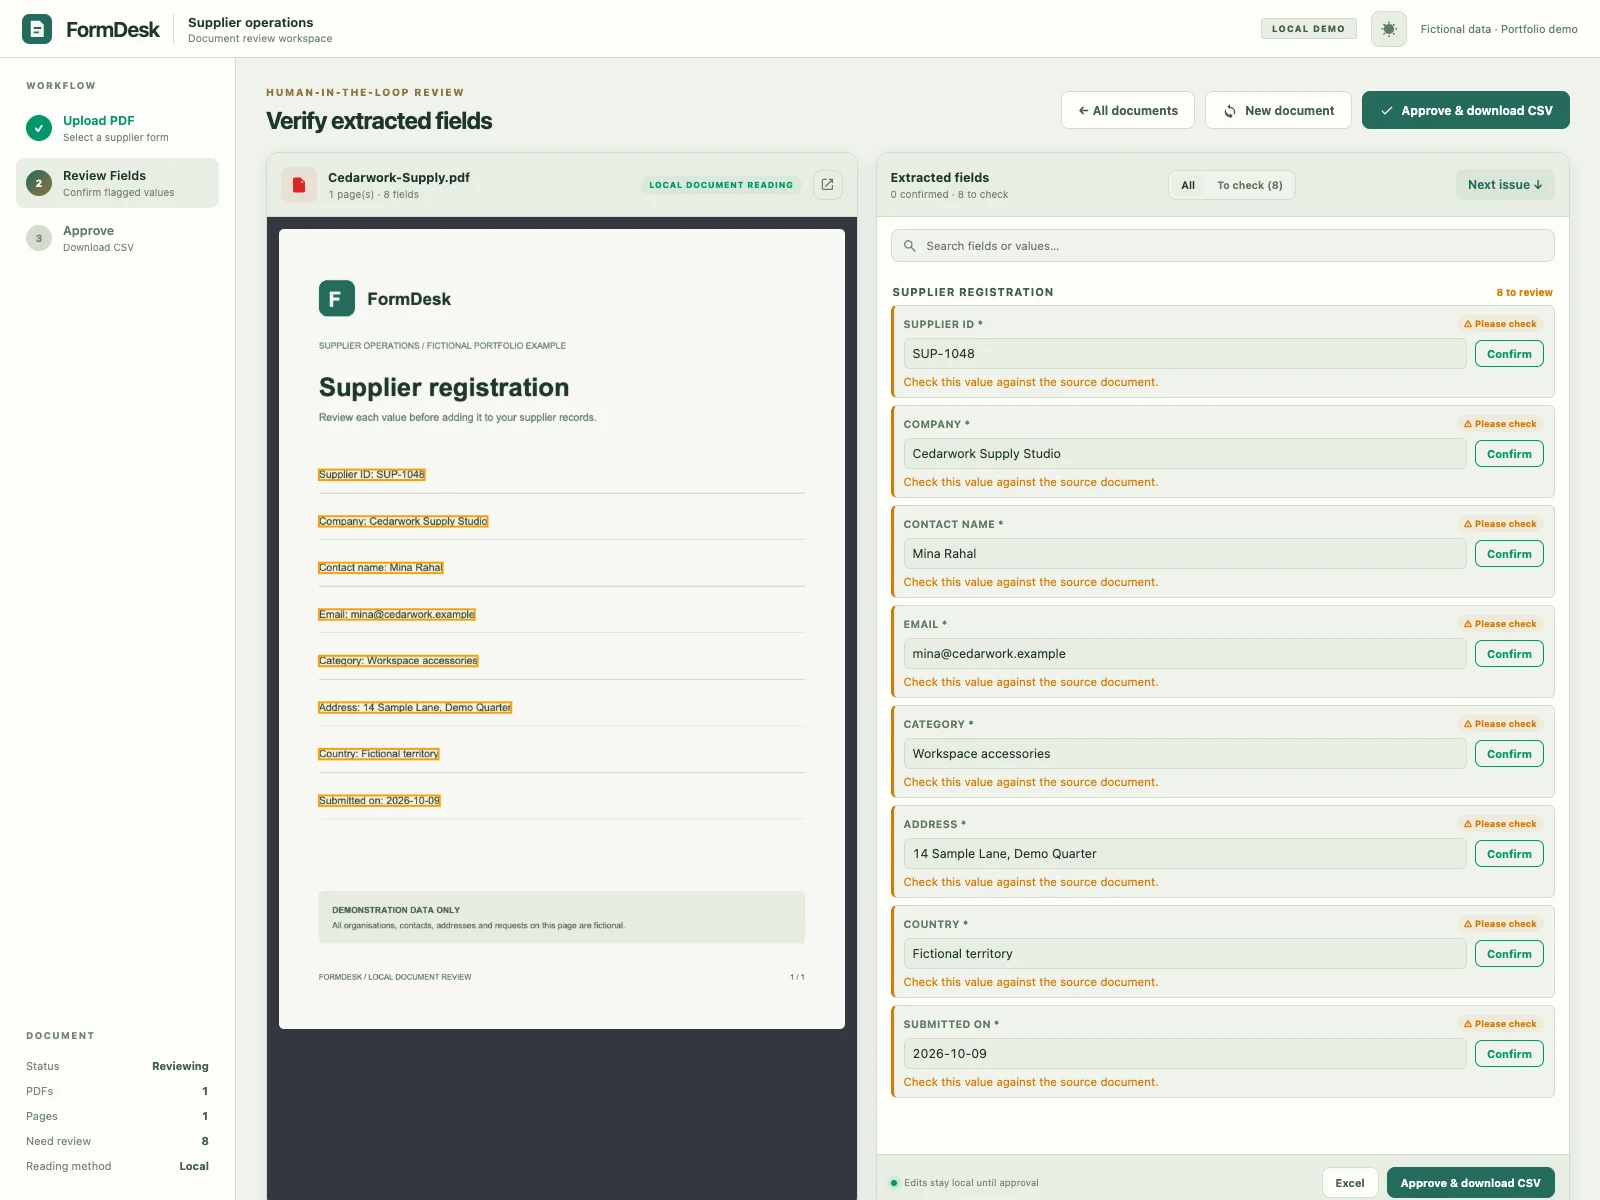Click highlighted Supplier ID: SUP-1048 in the PDF
Viewport: 1600px width, 1200px height.
[x=372, y=475]
